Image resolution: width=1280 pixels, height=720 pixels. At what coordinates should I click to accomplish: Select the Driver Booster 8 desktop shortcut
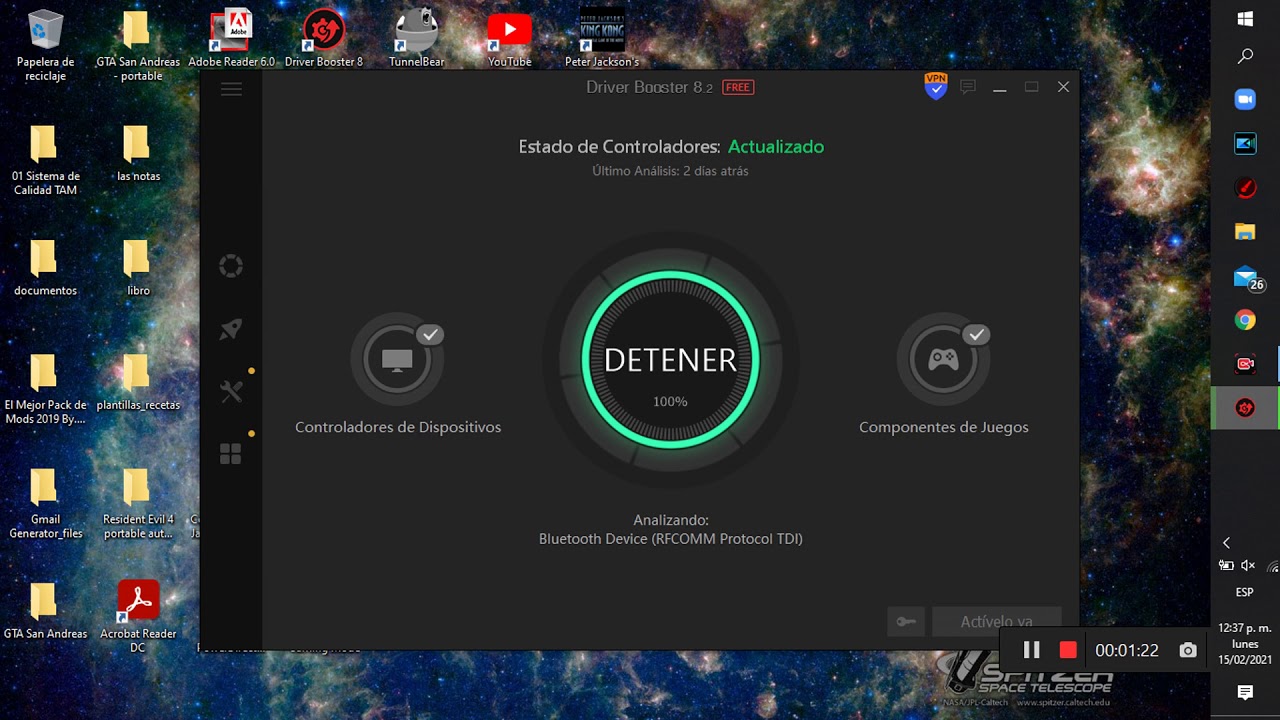pyautogui.click(x=324, y=40)
